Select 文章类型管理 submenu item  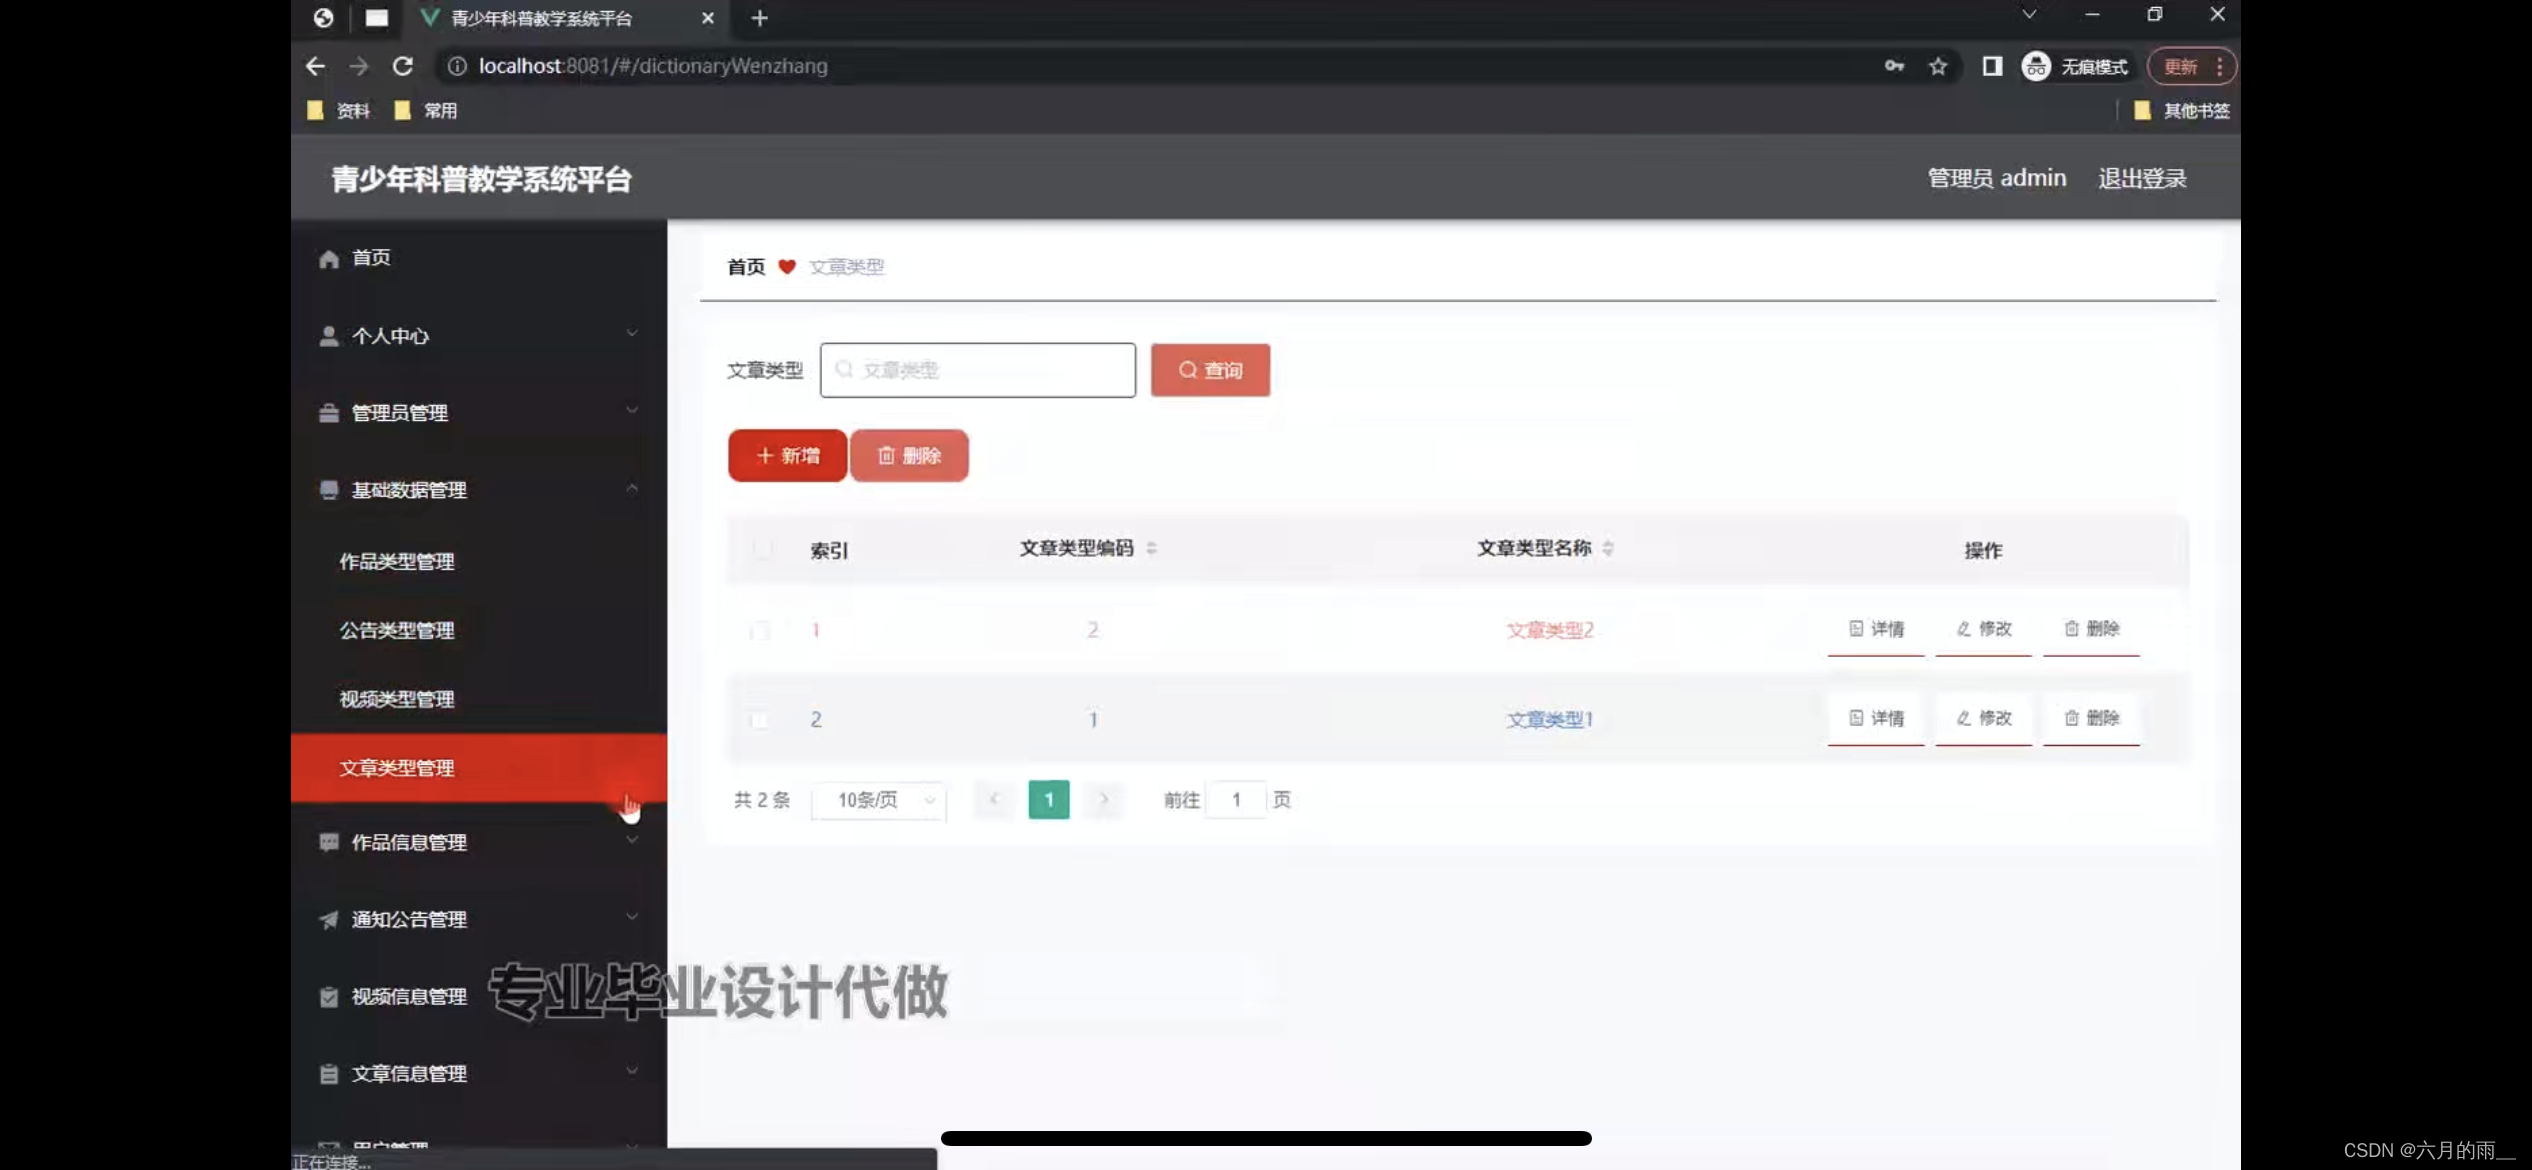pyautogui.click(x=479, y=768)
